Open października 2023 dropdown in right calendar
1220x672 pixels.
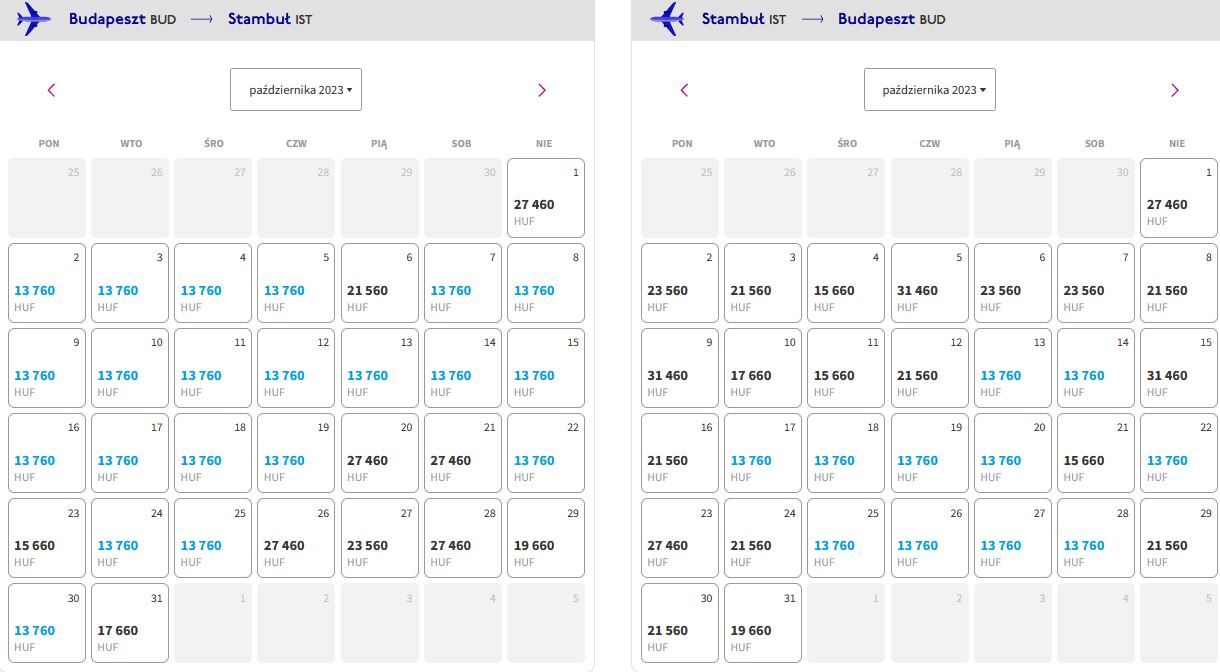930,90
